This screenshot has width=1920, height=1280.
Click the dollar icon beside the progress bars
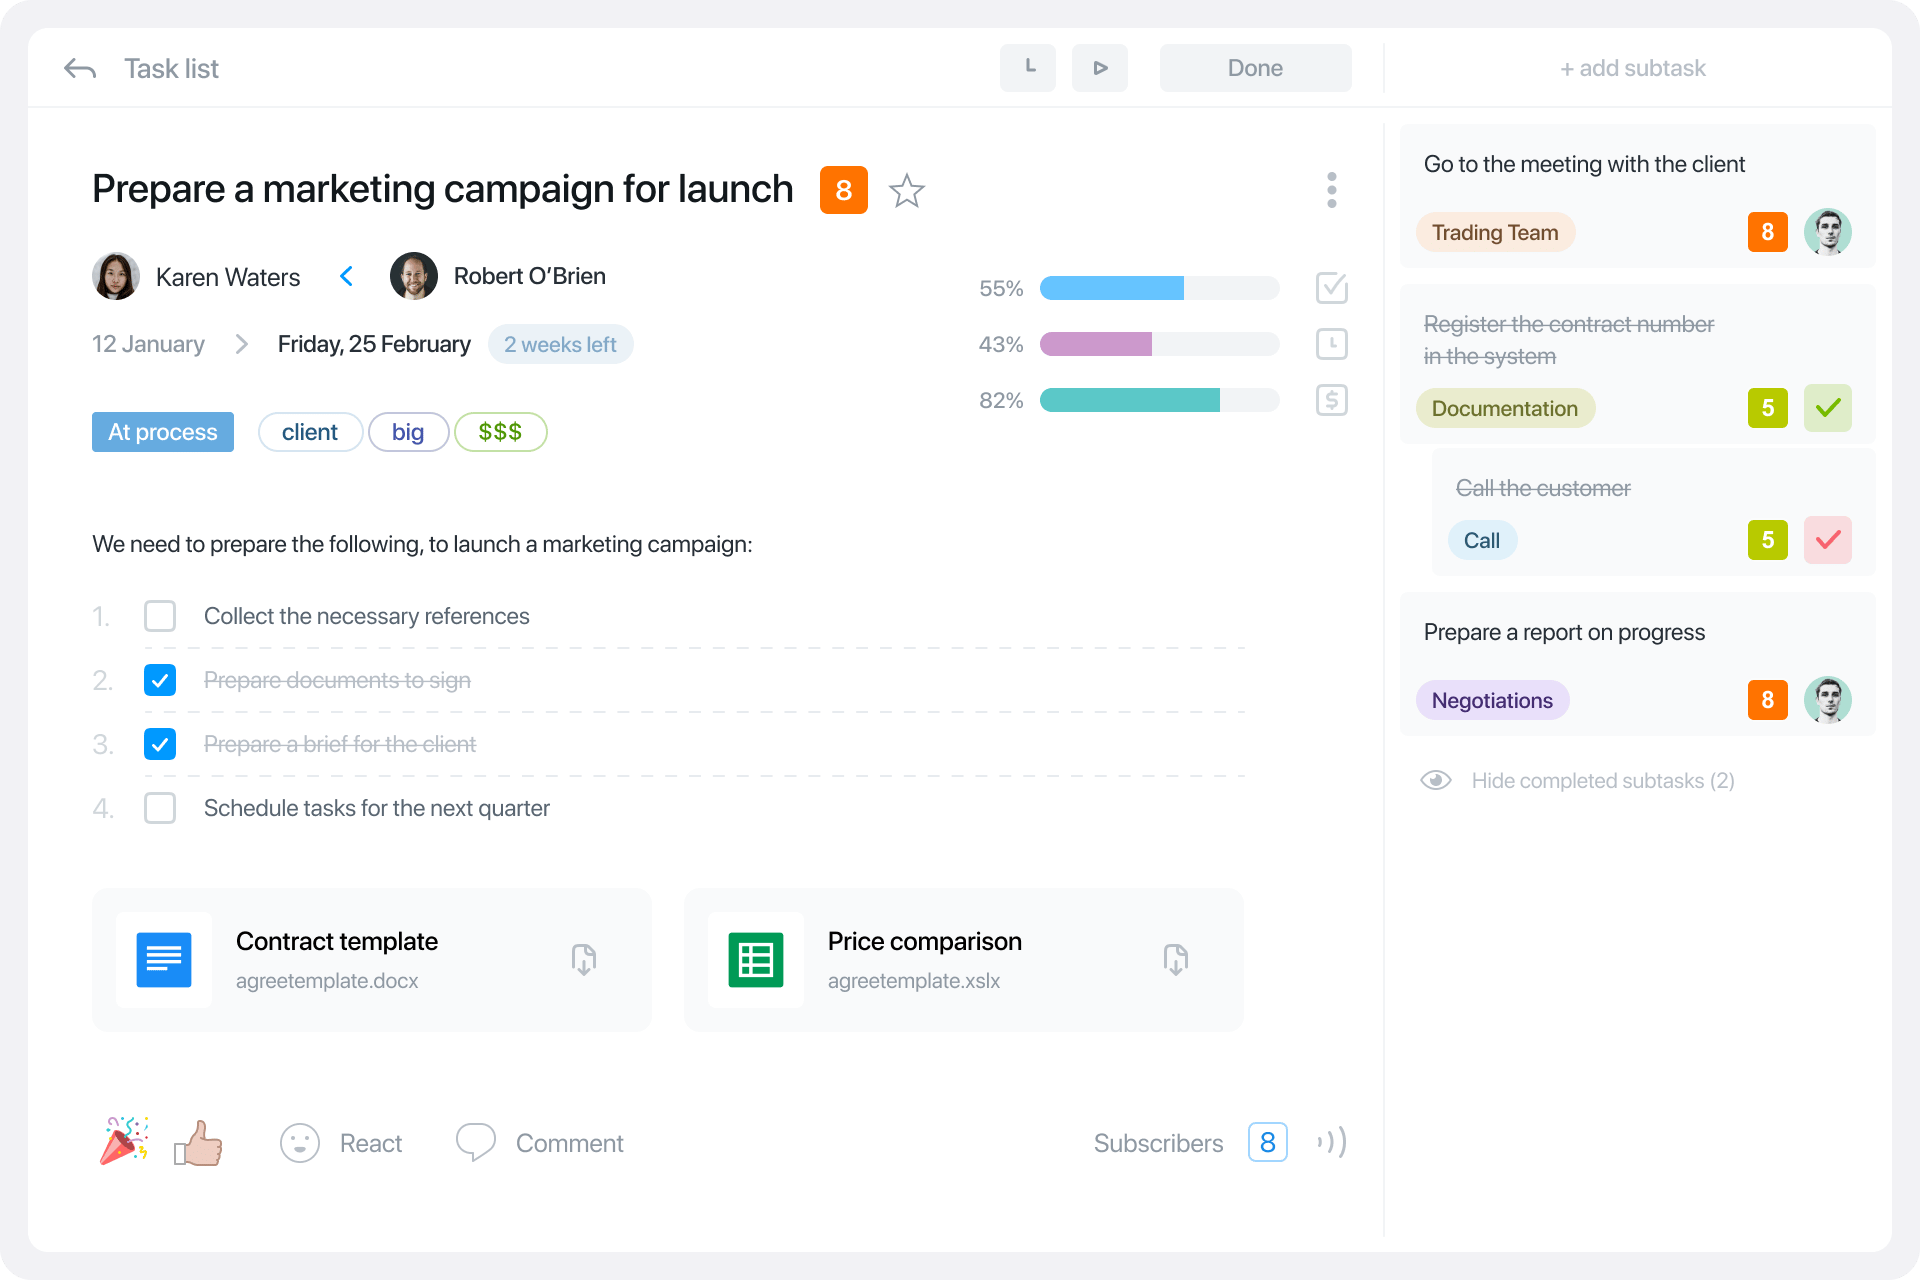tap(1331, 400)
